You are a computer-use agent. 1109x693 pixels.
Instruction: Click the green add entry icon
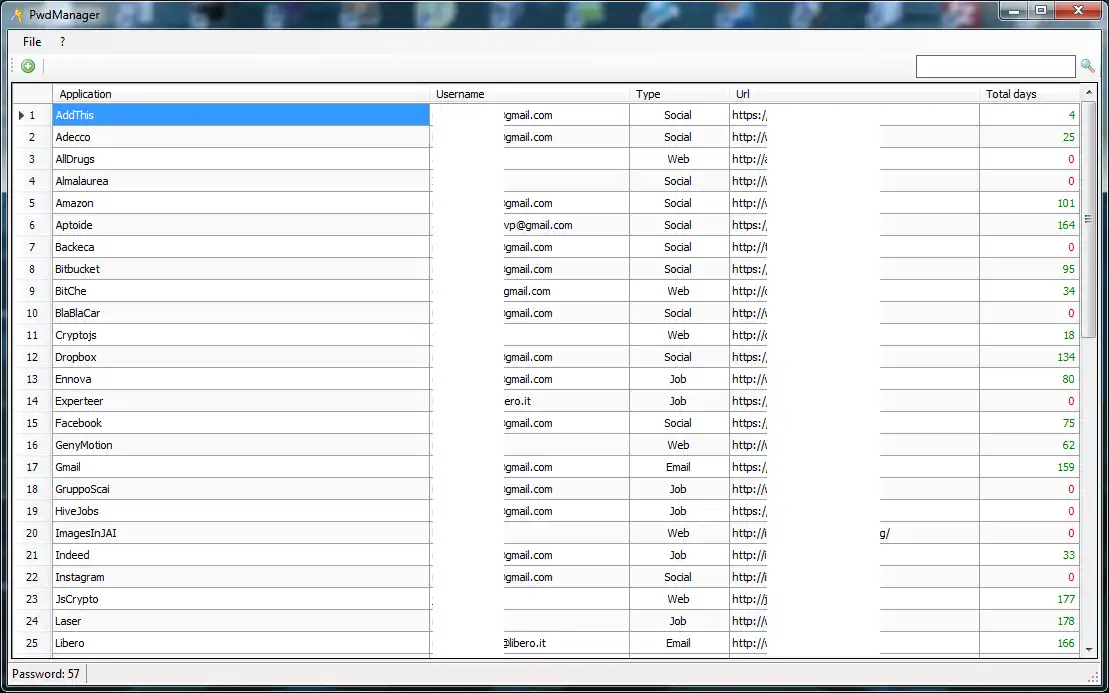tap(28, 66)
